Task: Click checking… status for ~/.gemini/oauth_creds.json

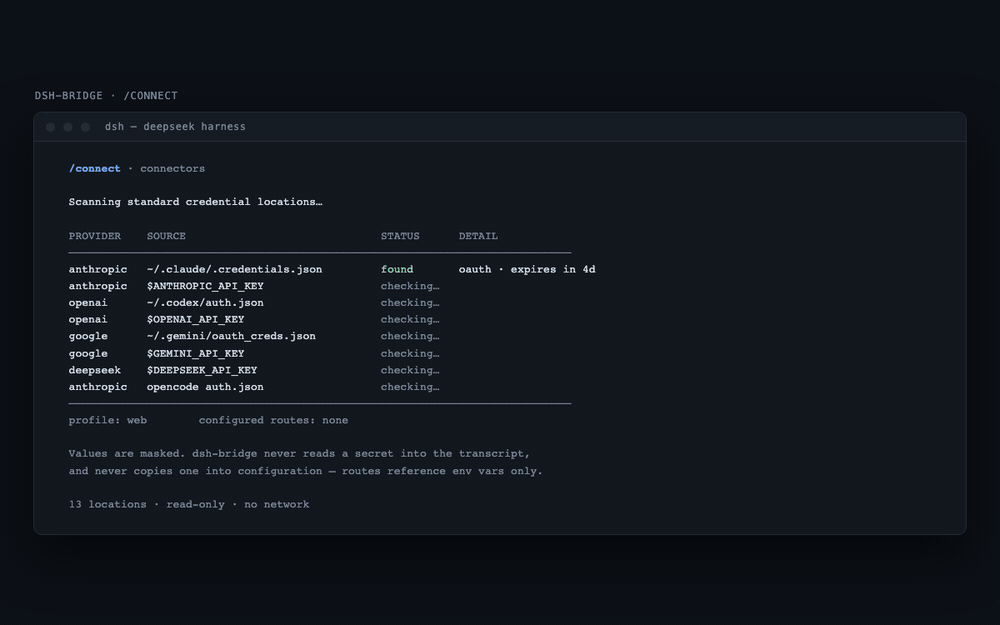Action: click(409, 335)
